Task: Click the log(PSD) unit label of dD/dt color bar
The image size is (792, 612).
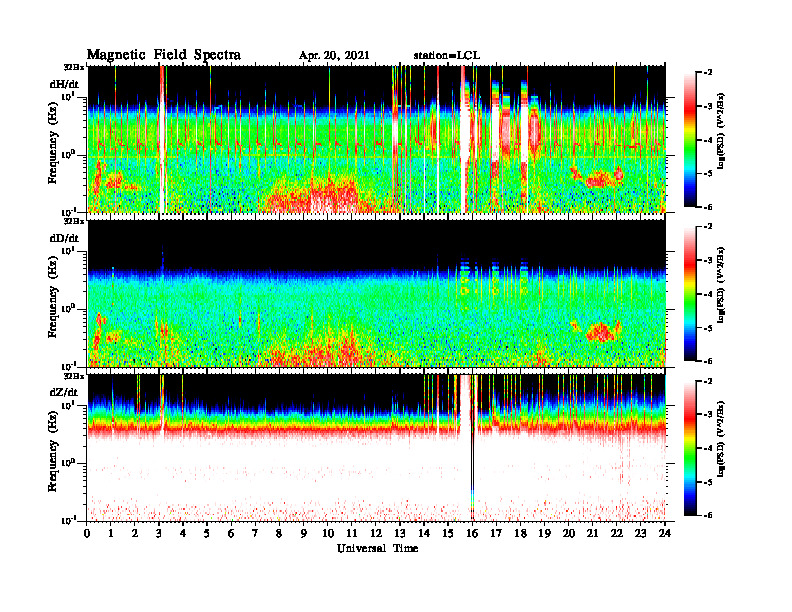Action: pos(721,284)
